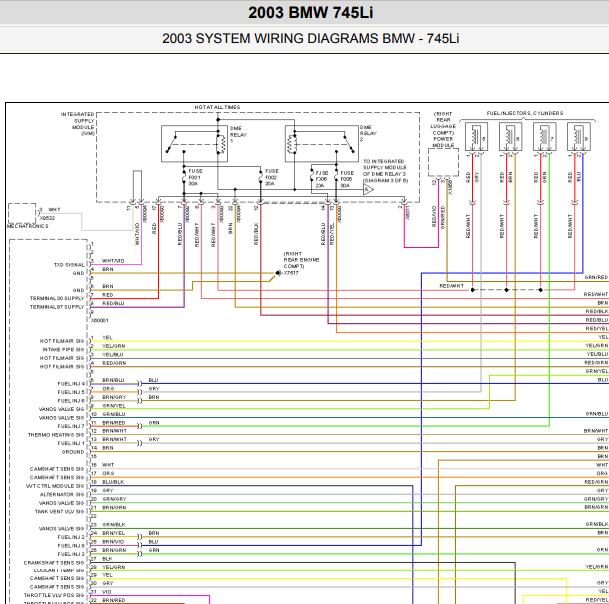Viewport: 609px width, 604px height.
Task: Click the "FUEL INJECTORS, CYLINDERS" label
Action: [x=525, y=113]
